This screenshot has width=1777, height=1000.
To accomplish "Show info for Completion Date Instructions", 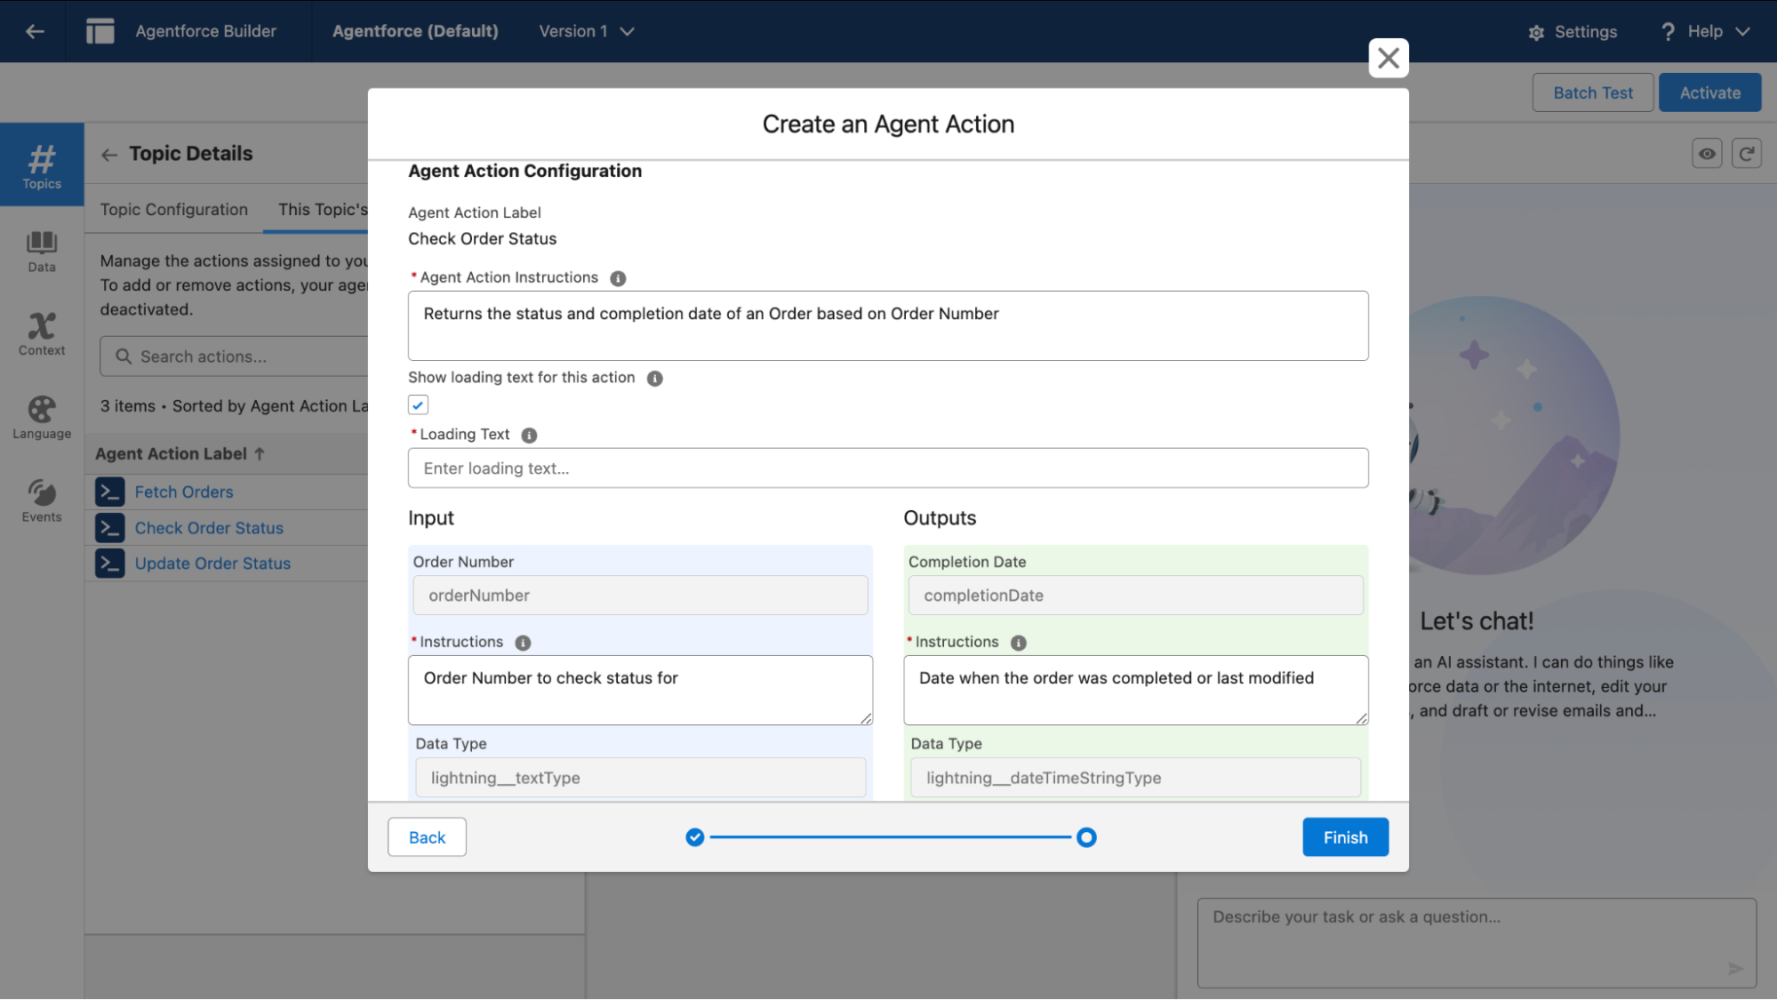I will (1018, 643).
